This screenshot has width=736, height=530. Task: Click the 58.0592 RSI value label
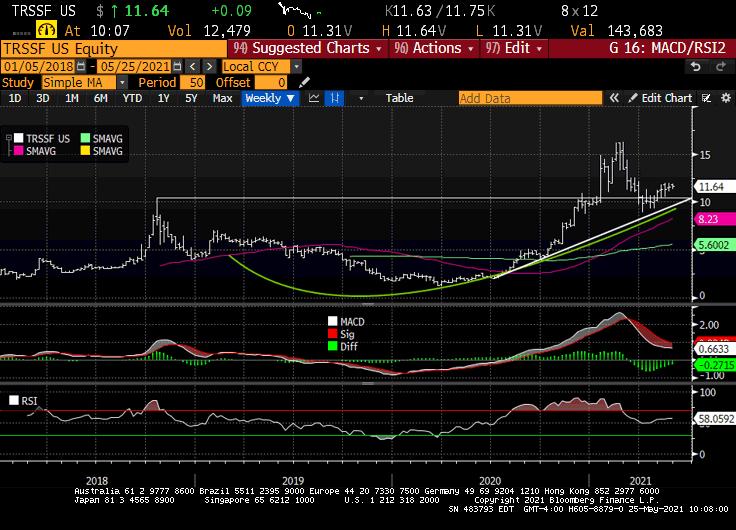point(715,419)
